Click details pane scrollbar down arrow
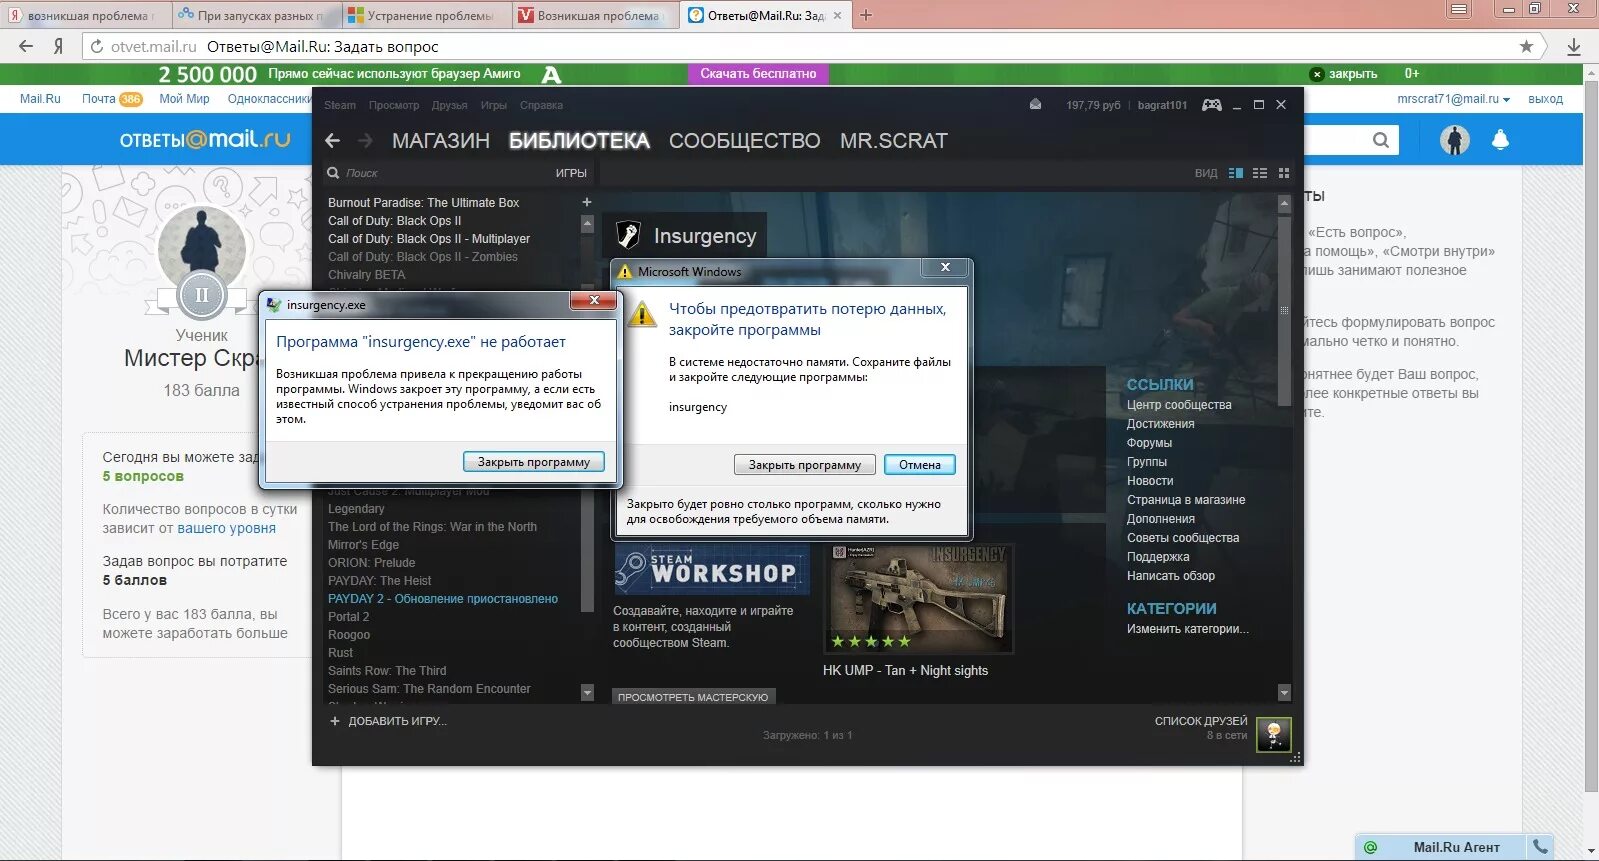 coord(1285,692)
